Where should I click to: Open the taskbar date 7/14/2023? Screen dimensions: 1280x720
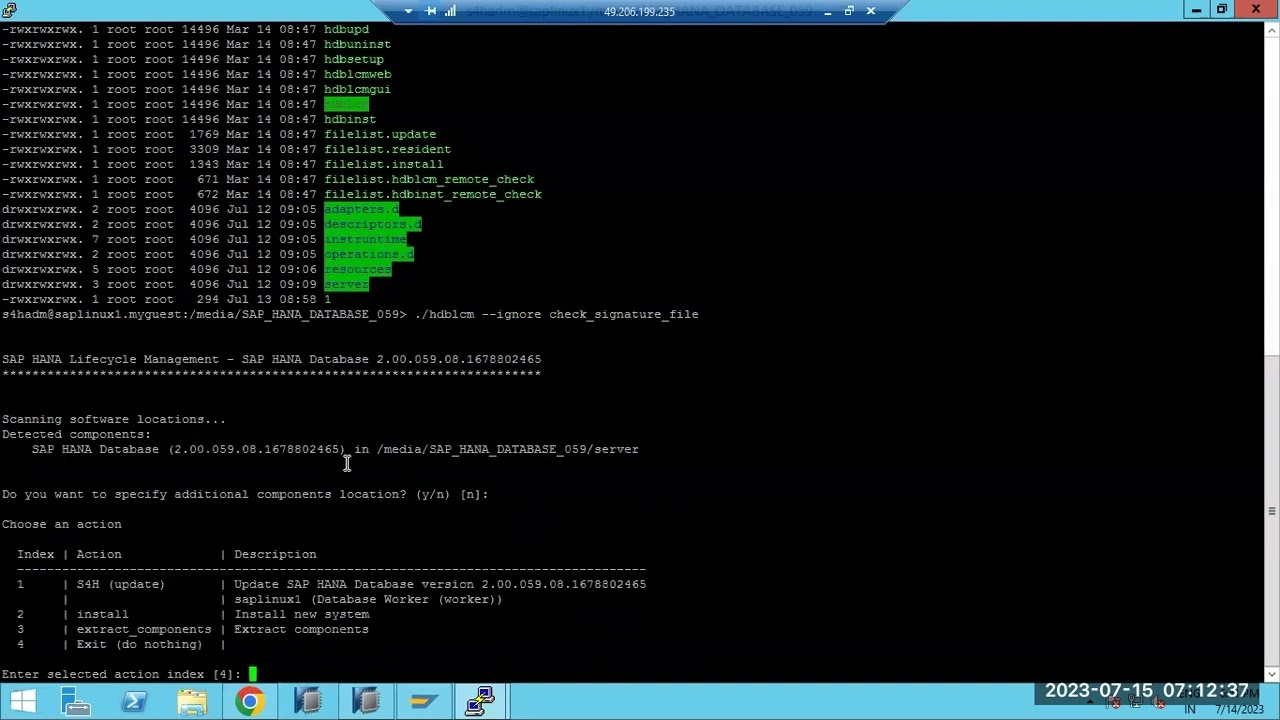pyautogui.click(x=1238, y=709)
